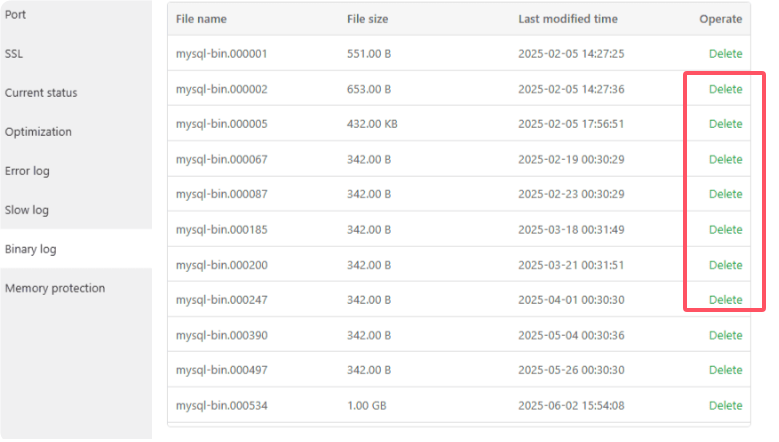Select the Binary log tab
This screenshot has width=779, height=442.
(x=30, y=249)
